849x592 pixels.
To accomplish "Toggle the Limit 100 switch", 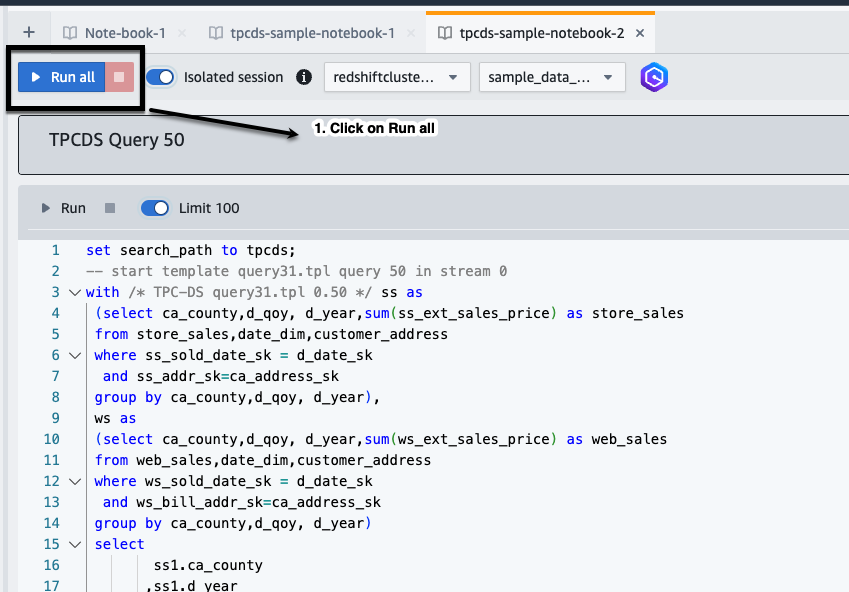I will click(155, 208).
